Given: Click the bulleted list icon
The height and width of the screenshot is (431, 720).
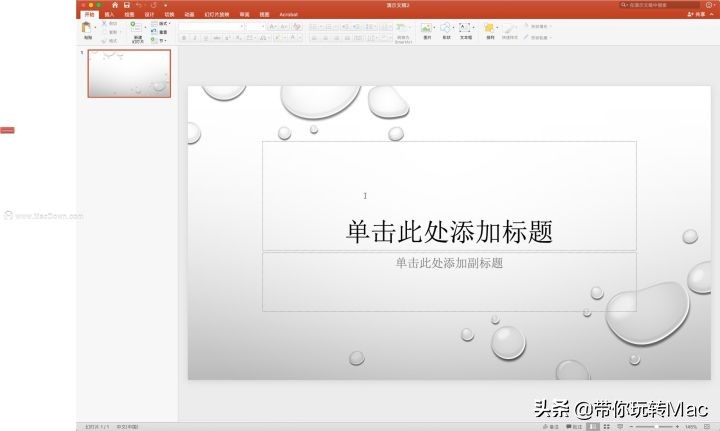Looking at the screenshot, I should [314, 27].
